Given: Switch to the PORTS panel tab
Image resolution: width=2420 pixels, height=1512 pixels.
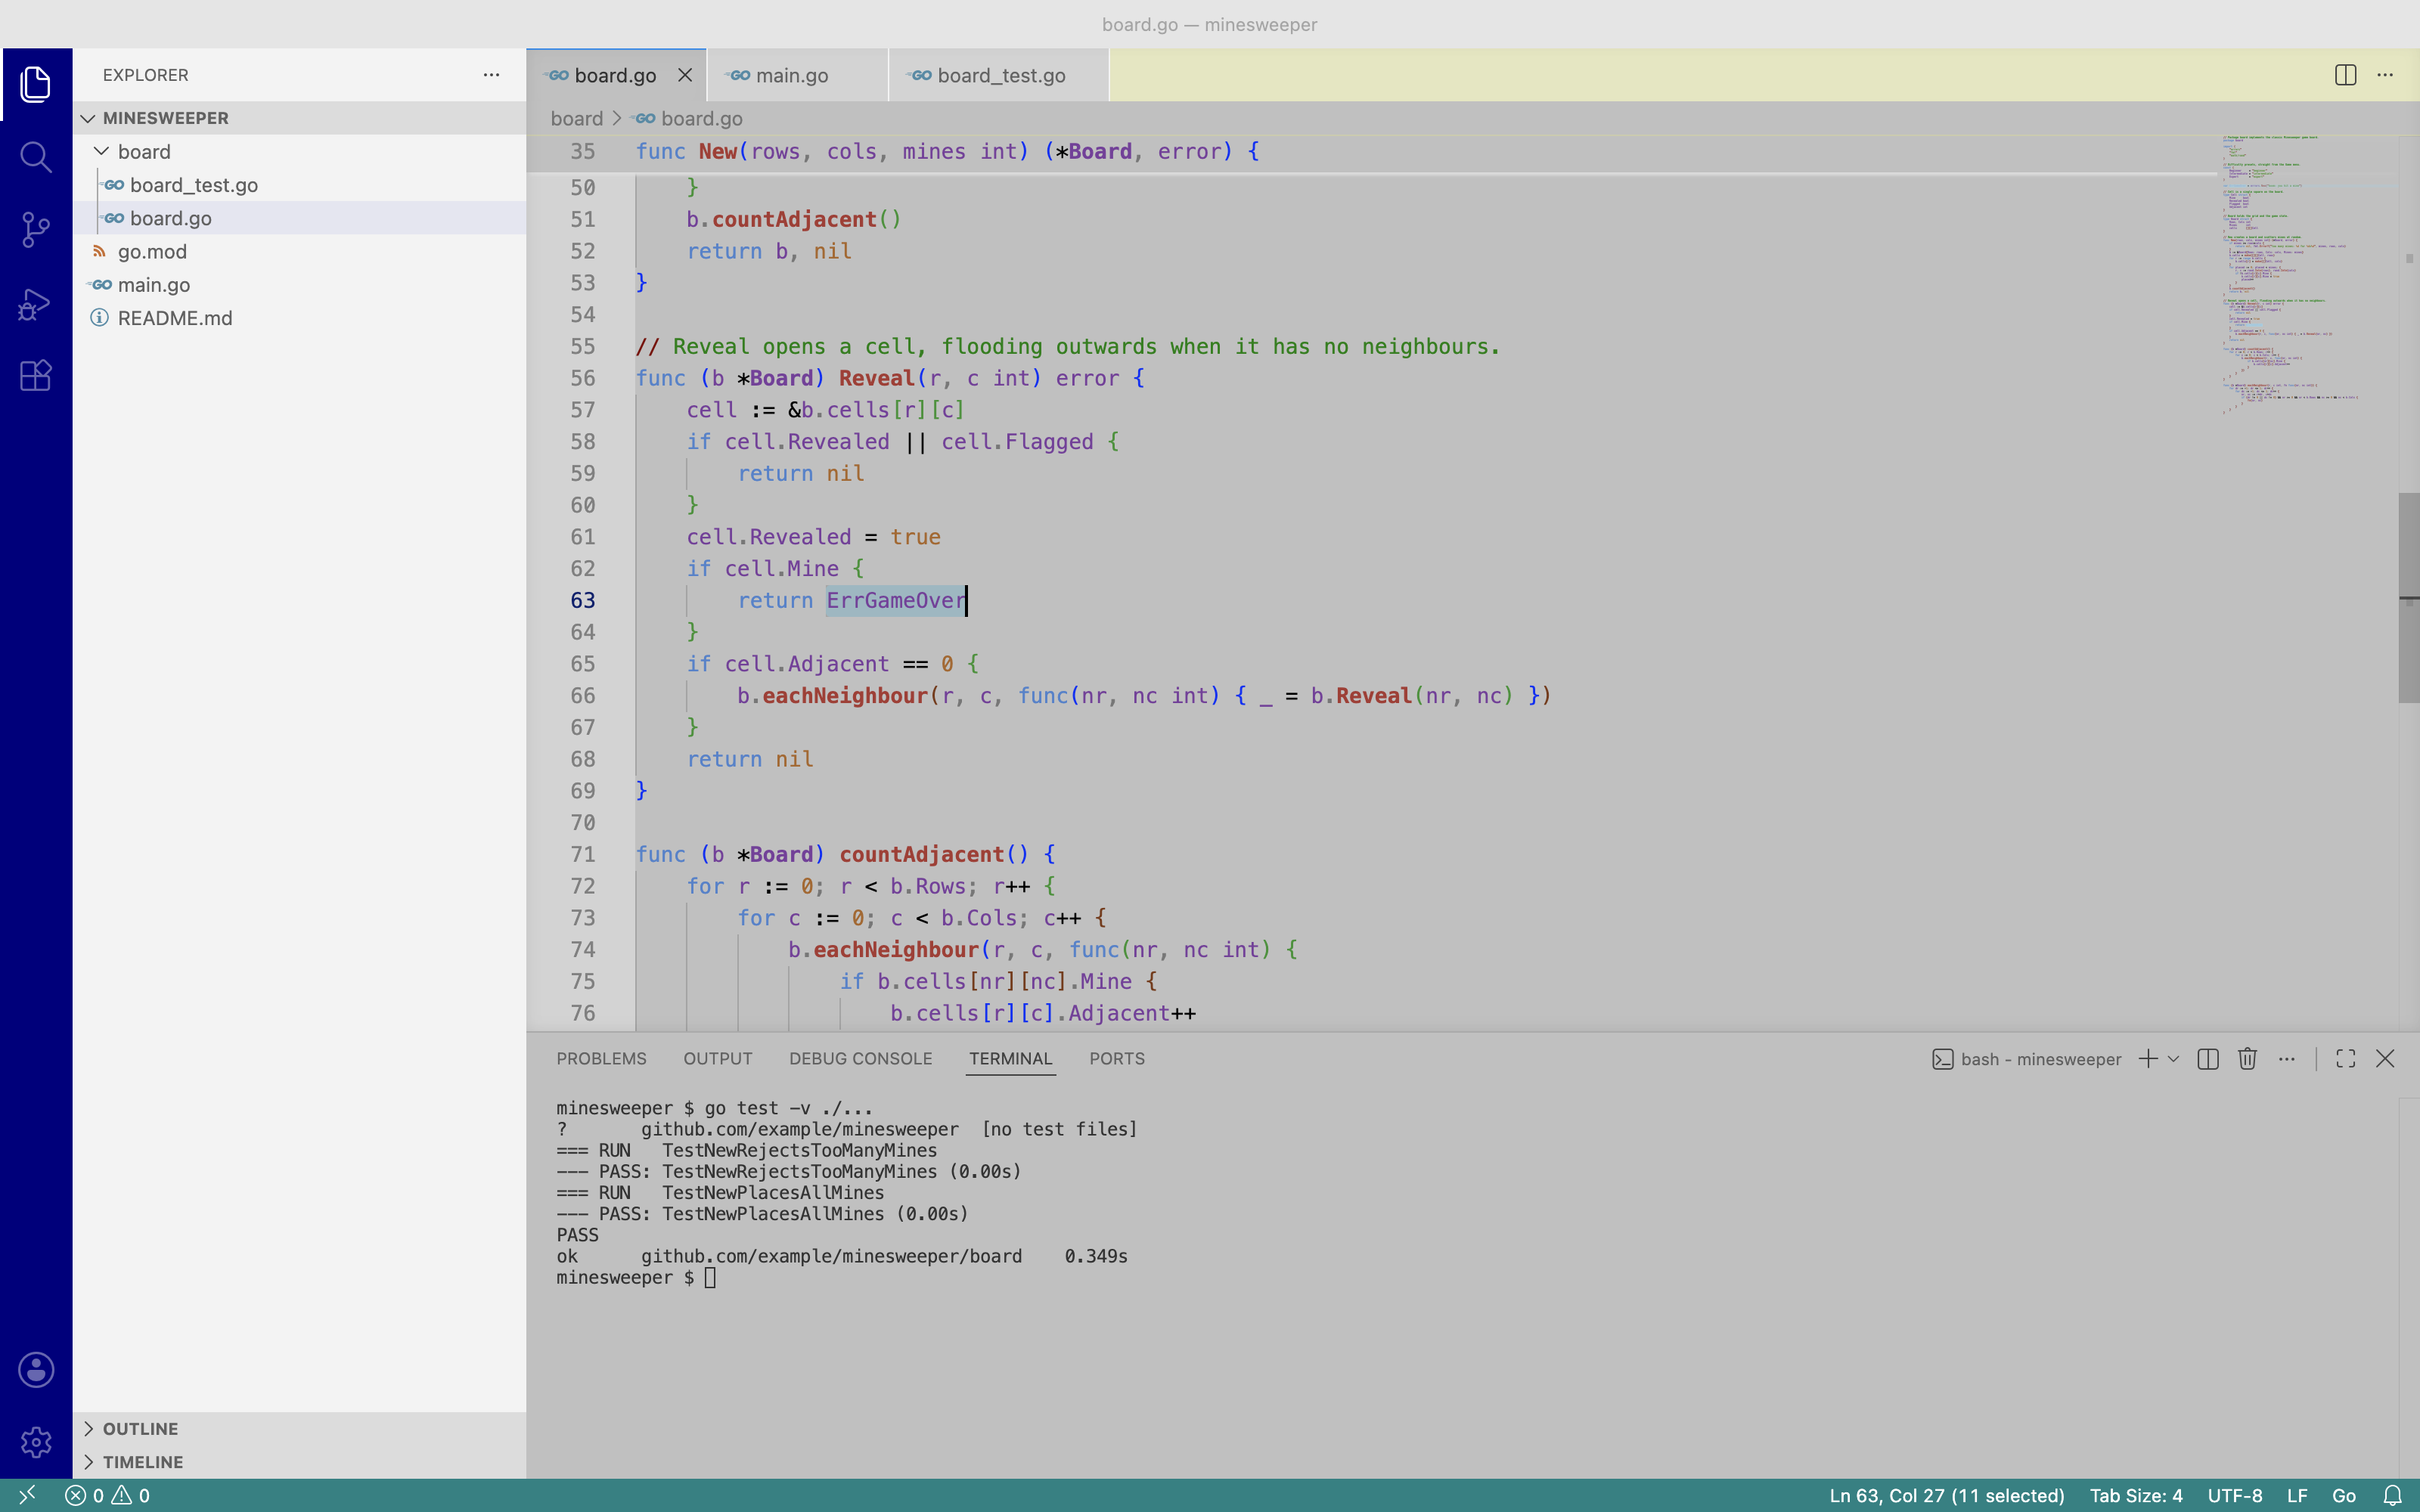Looking at the screenshot, I should coord(1117,1059).
